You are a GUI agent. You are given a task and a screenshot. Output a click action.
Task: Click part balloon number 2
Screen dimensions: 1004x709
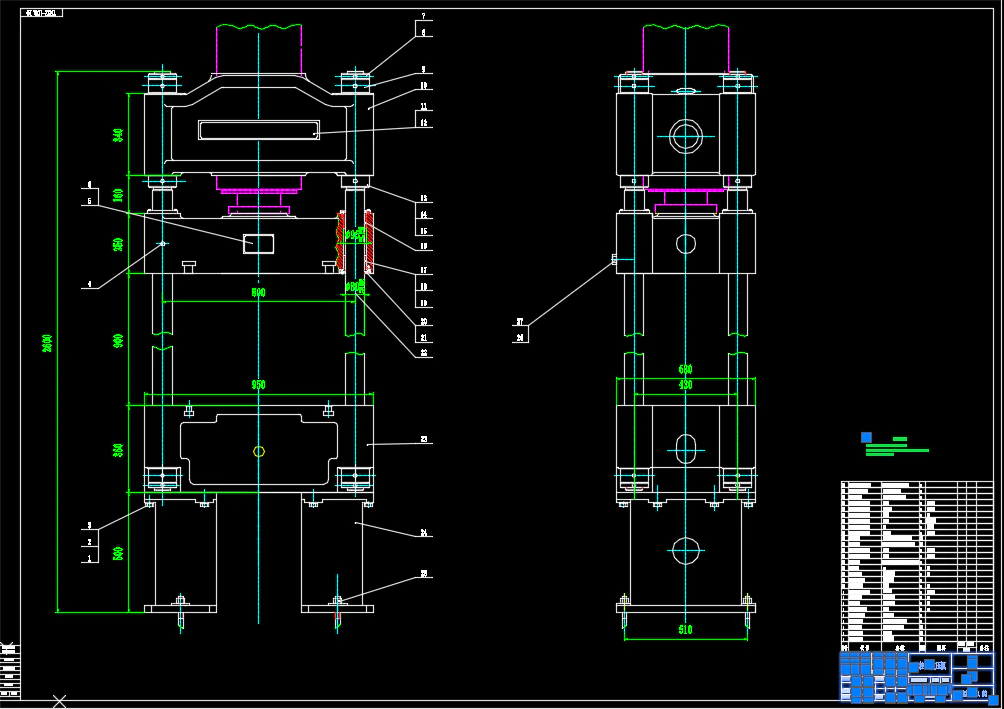coord(90,542)
